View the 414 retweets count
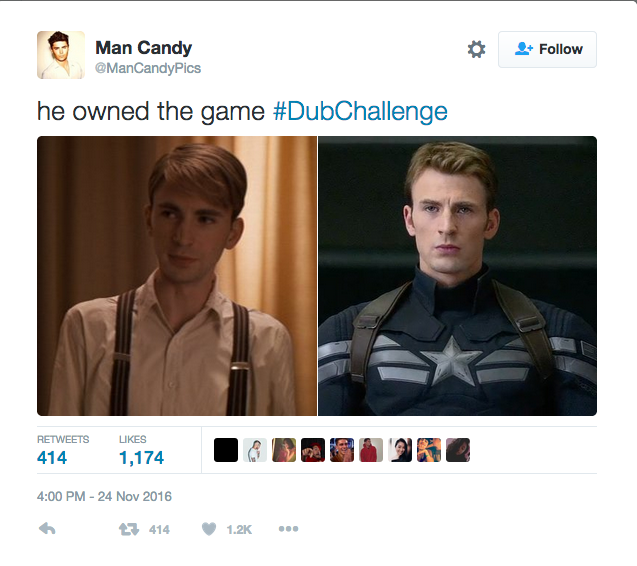 pyautogui.click(x=52, y=458)
